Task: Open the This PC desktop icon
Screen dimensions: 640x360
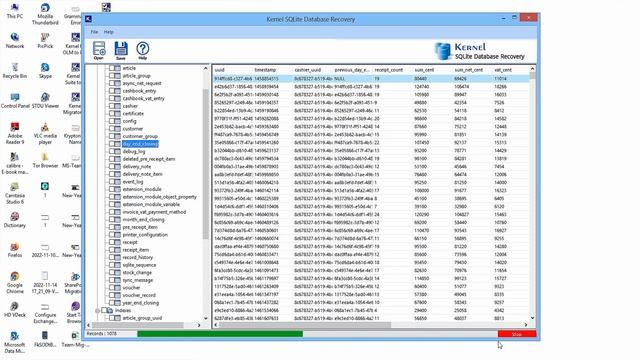Action: point(15,11)
